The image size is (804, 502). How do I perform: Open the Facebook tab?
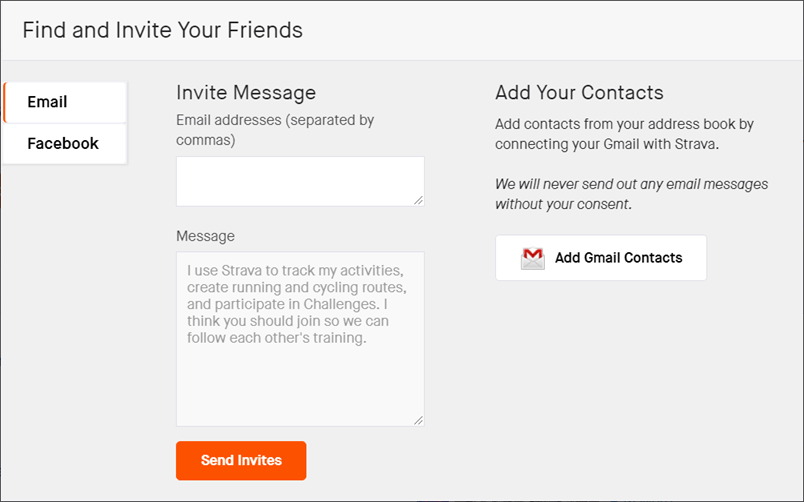click(x=65, y=143)
